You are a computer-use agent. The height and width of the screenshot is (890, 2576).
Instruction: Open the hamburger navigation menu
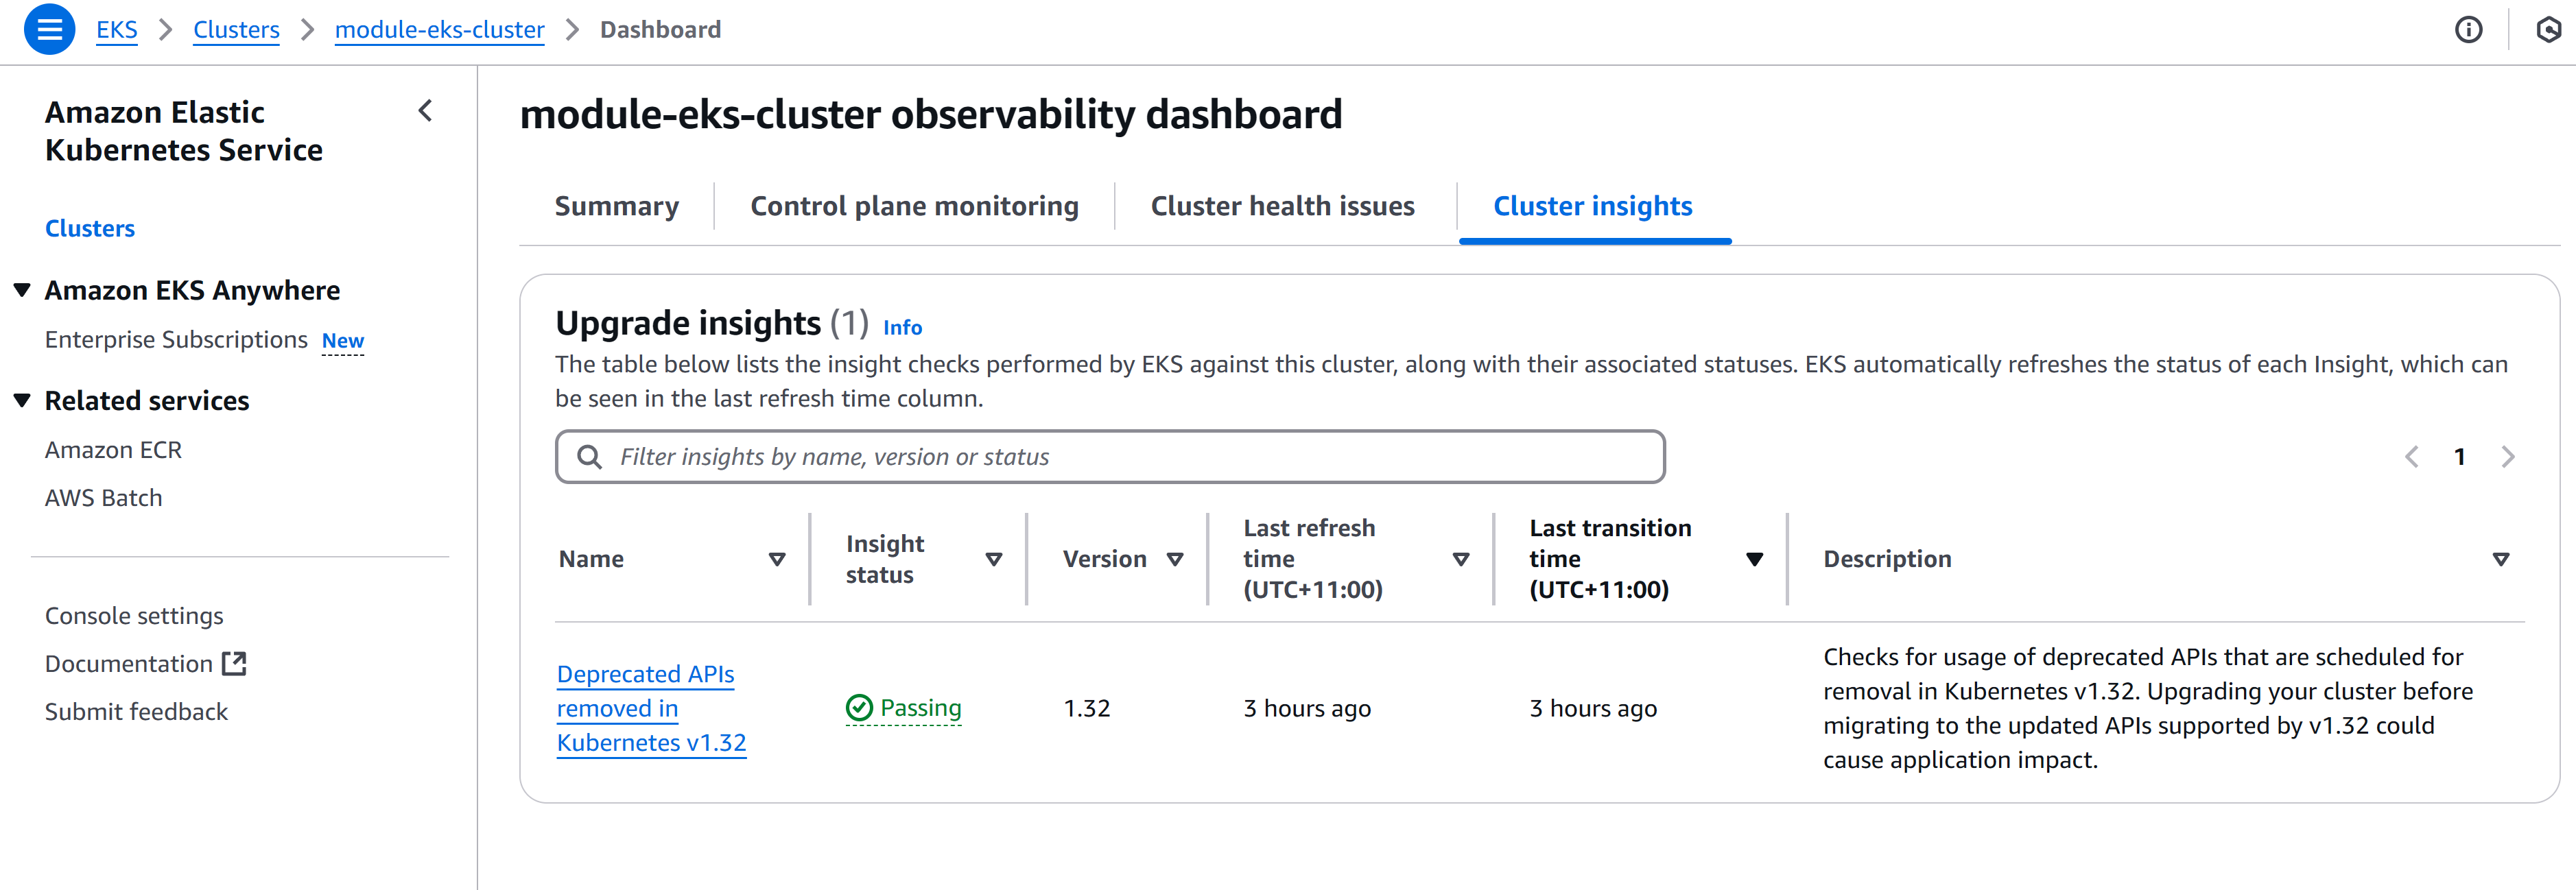(49, 30)
